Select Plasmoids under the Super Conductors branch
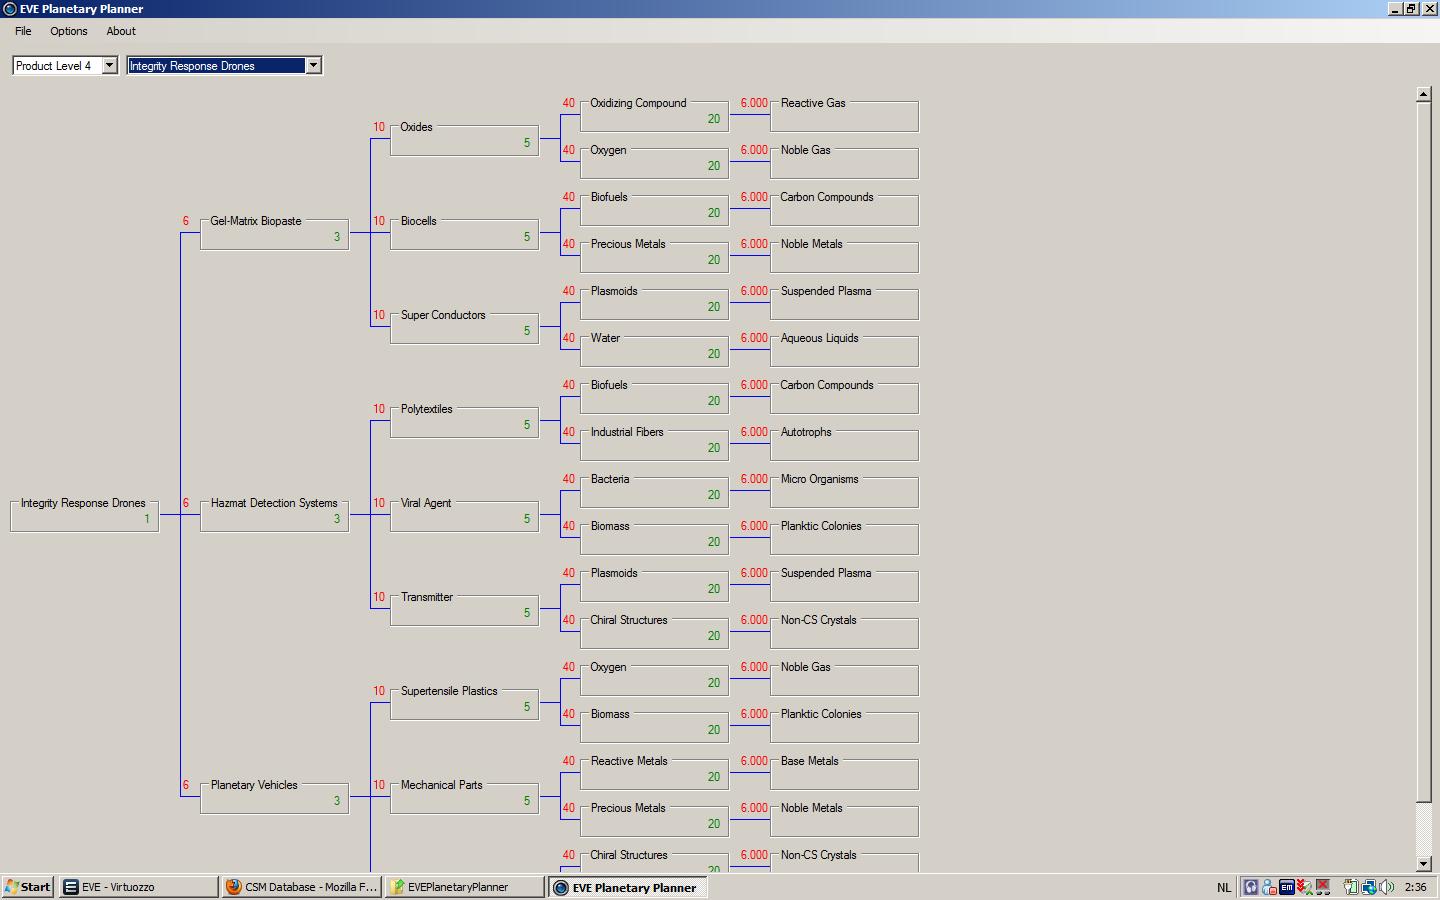This screenshot has height=900, width=1440. [x=654, y=302]
